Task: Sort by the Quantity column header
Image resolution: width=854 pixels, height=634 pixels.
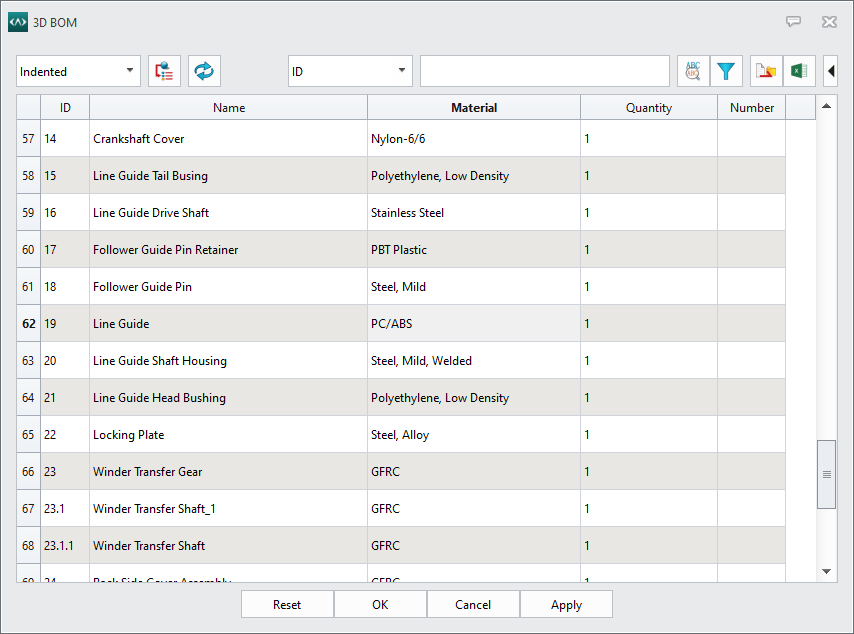Action: point(649,108)
